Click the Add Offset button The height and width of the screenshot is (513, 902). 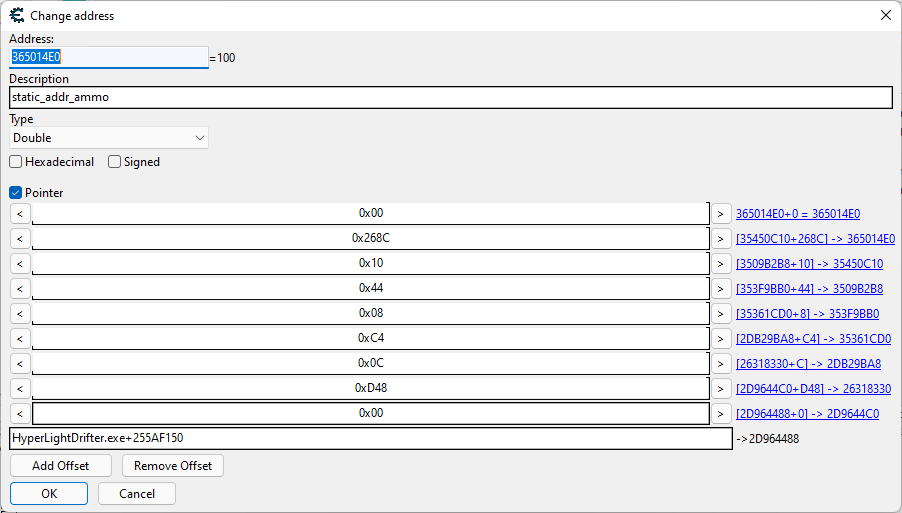[x=61, y=466]
